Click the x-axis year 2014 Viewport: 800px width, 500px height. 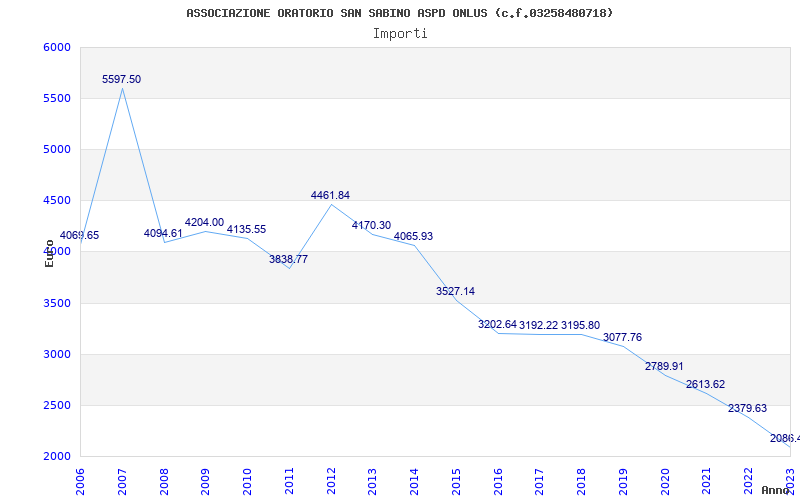[414, 482]
